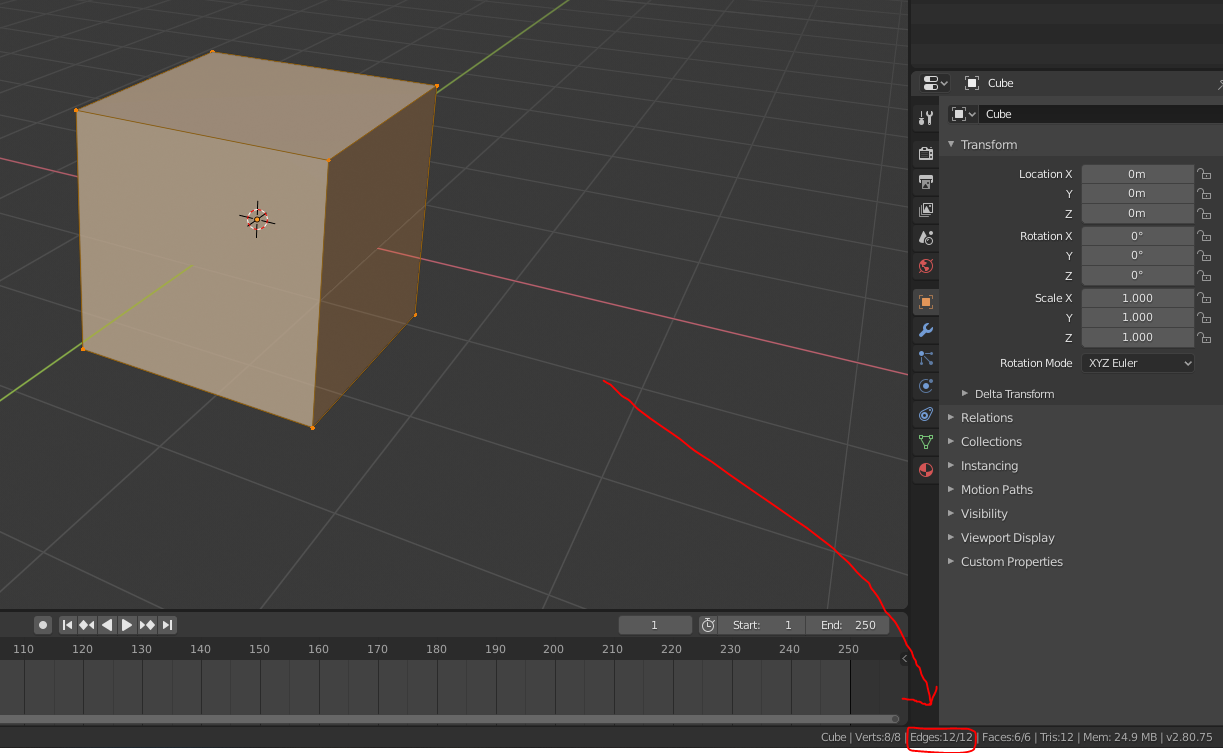Open the World properties tab
Screen dimensions: 1223x753
click(926, 266)
